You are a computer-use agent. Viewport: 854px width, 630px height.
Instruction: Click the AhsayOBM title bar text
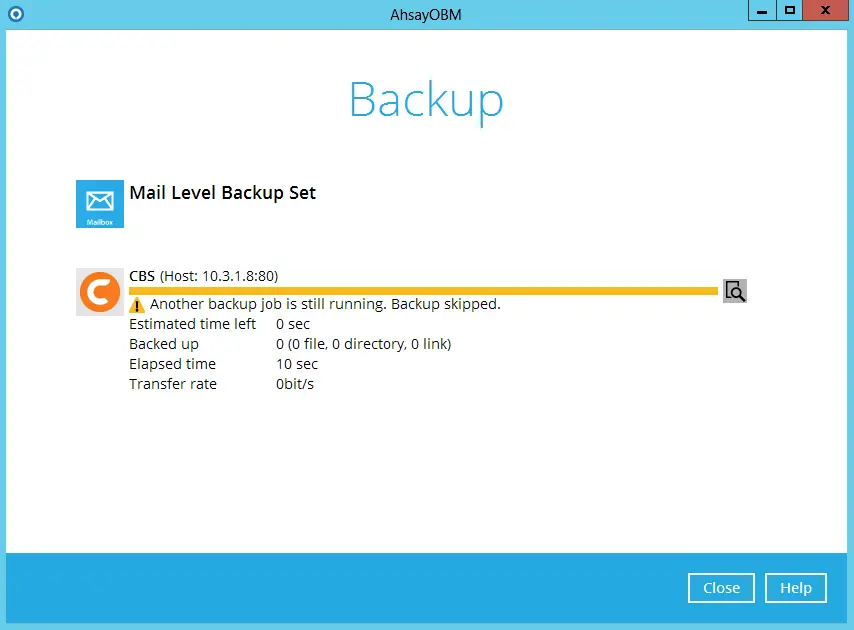(426, 13)
